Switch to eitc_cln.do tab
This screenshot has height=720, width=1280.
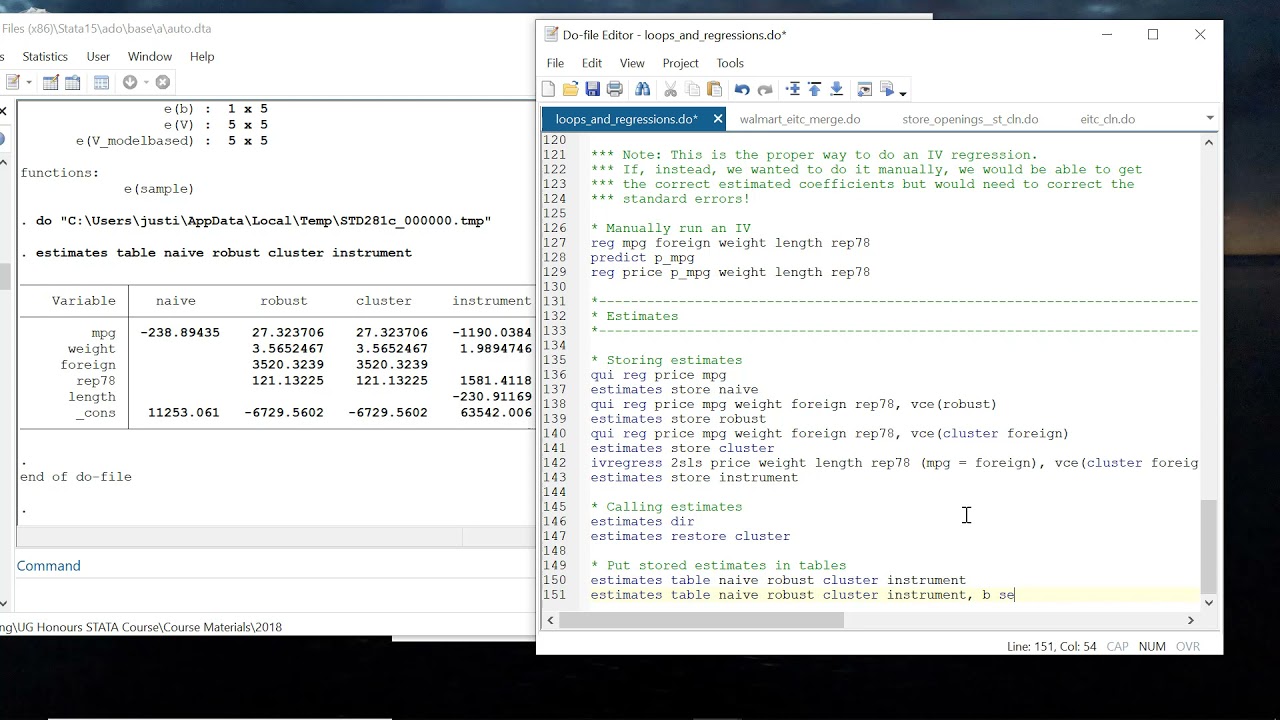tap(1107, 119)
